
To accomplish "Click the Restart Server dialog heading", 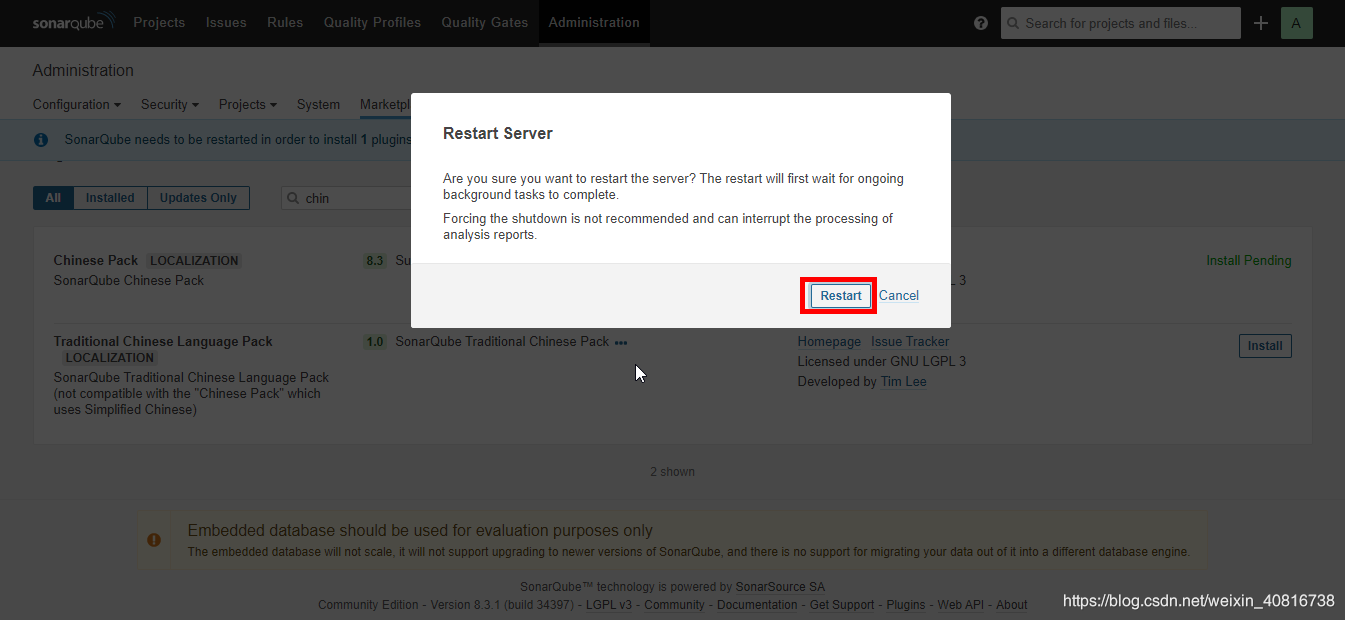I will pyautogui.click(x=498, y=133).
